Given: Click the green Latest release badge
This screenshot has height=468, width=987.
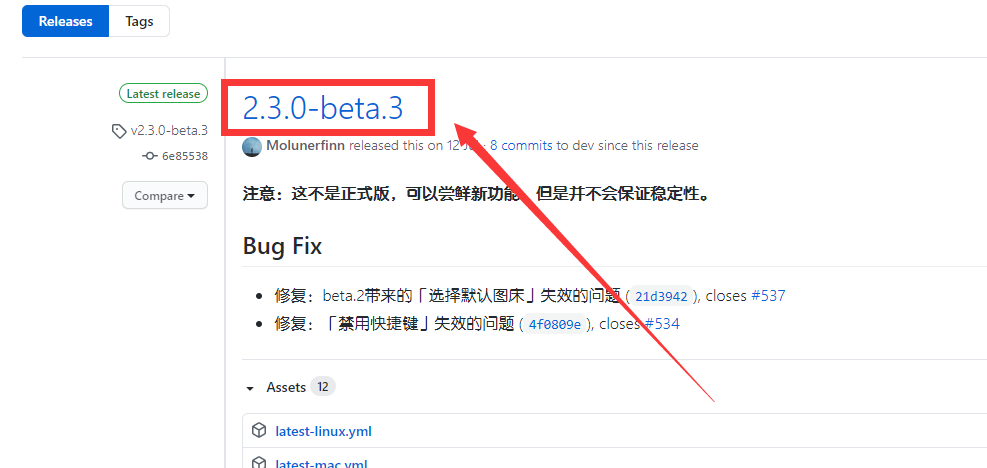Looking at the screenshot, I should click(x=162, y=94).
